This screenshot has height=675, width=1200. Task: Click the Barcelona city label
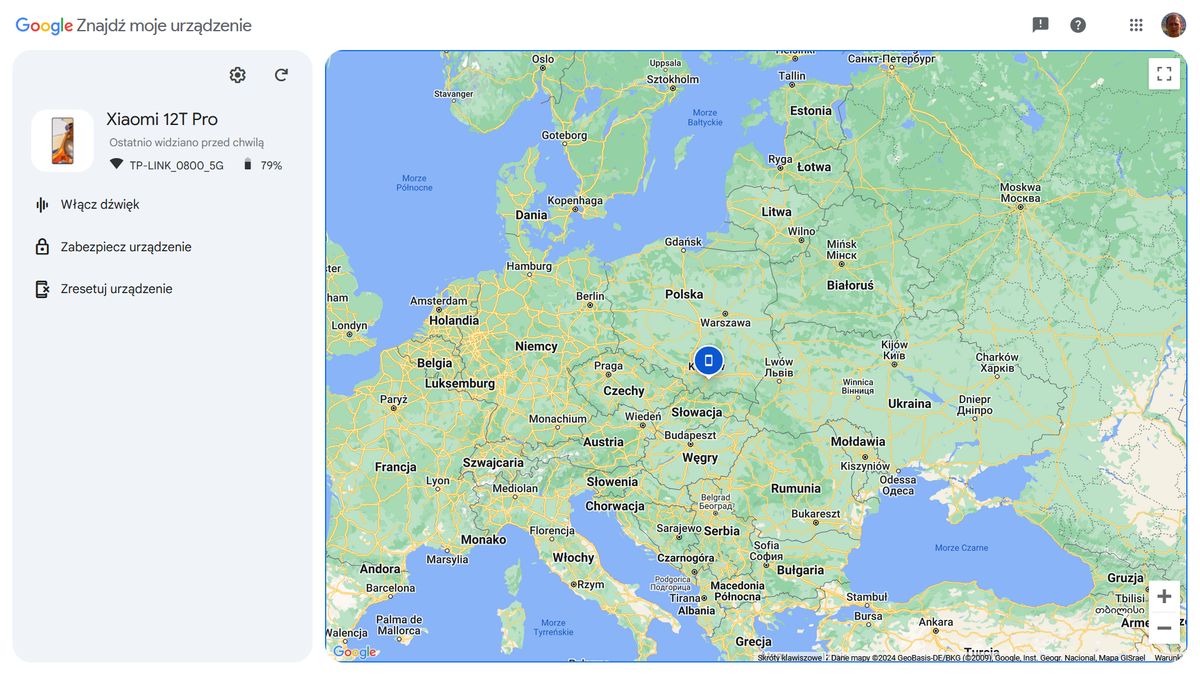[390, 588]
